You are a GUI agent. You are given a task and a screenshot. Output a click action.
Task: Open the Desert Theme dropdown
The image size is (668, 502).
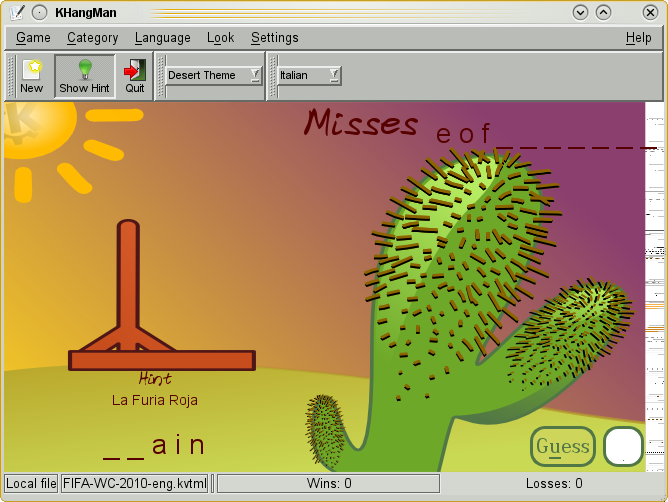pos(213,75)
